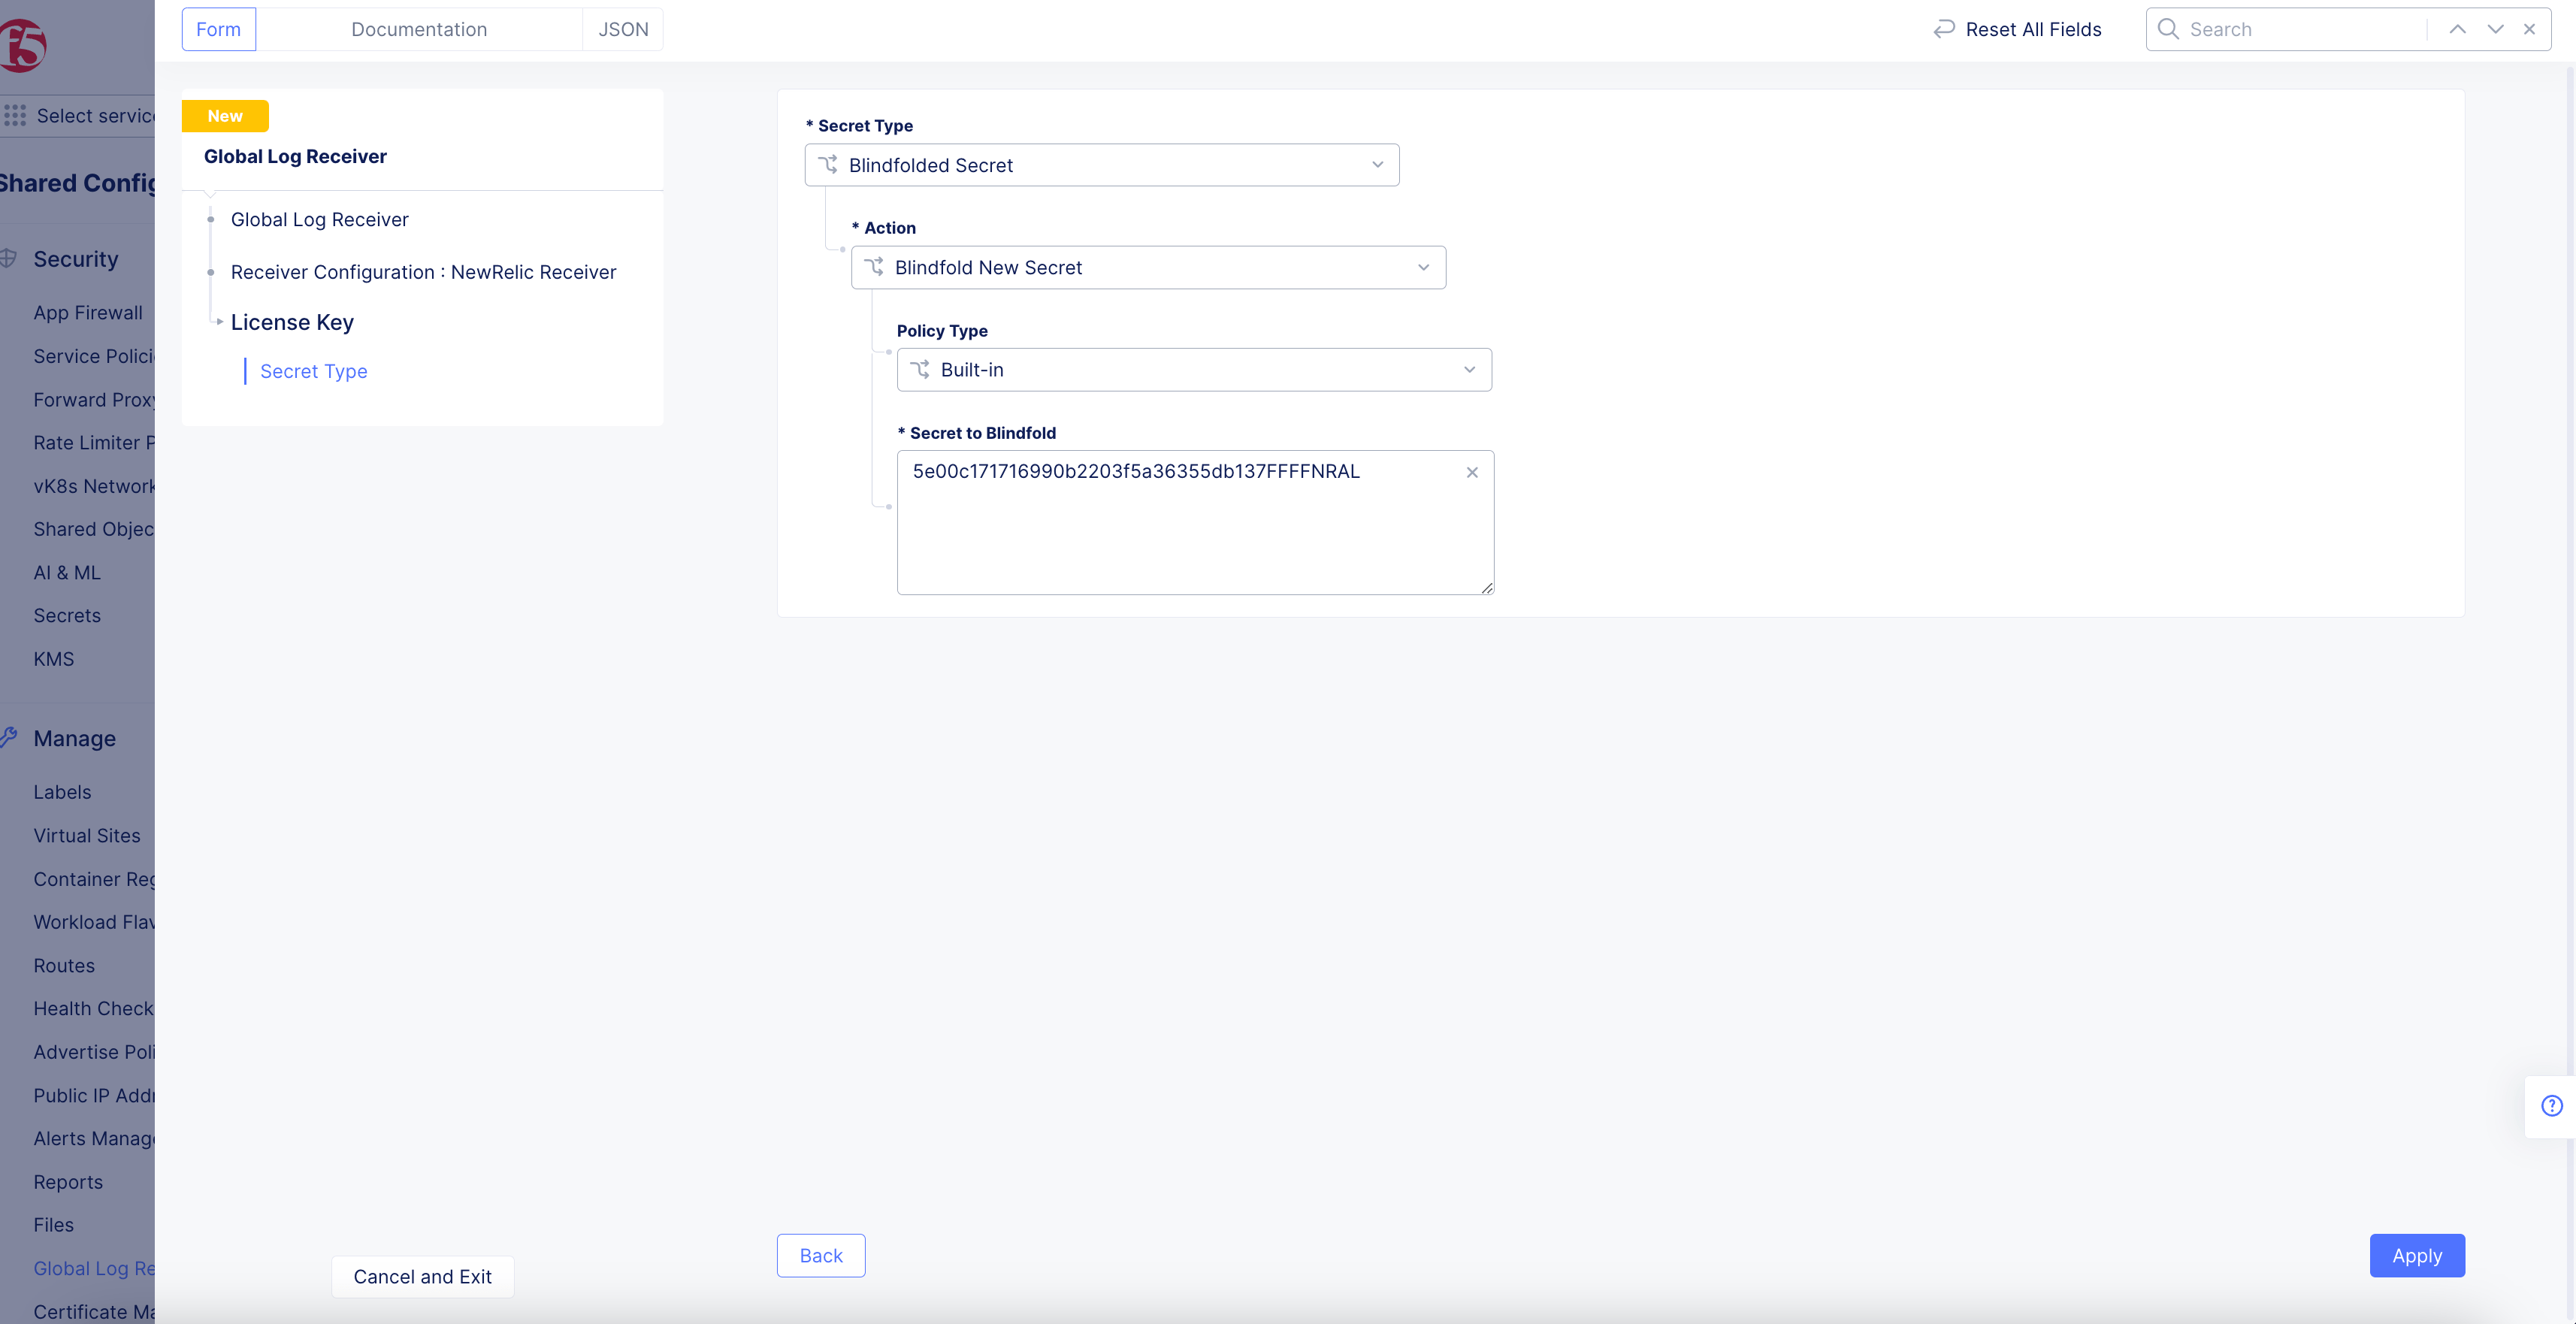Click the search magnifier icon
The image size is (2576, 1324).
2167,29
